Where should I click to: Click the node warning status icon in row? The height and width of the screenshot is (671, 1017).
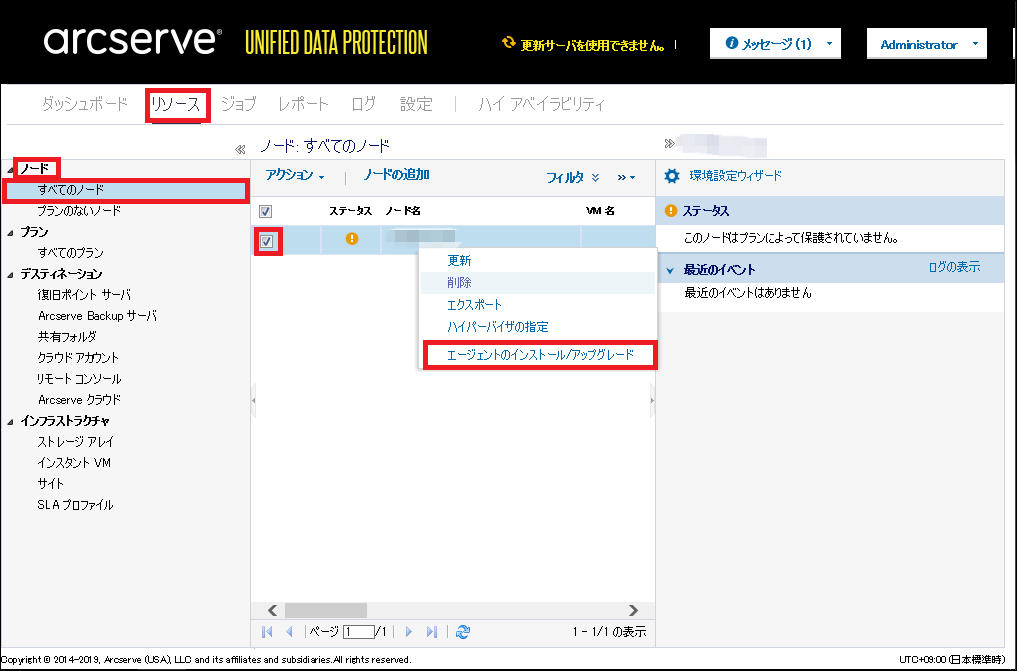(x=352, y=239)
